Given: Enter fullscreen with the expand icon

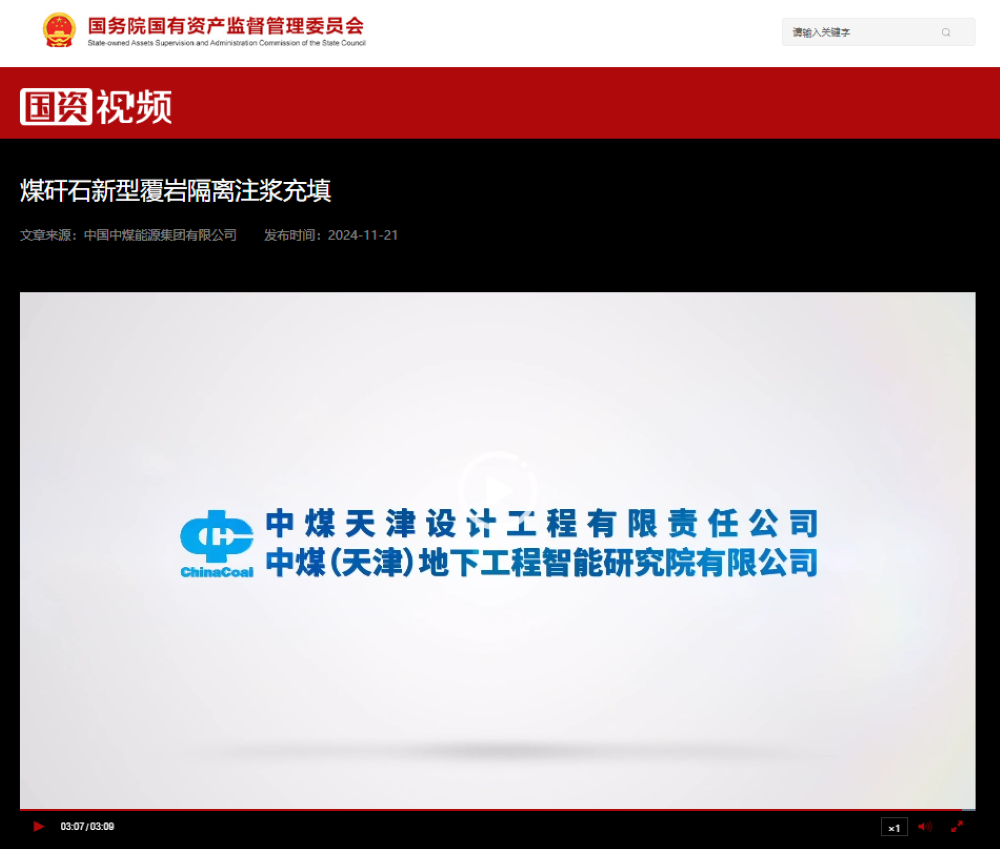Looking at the screenshot, I should coord(957,827).
